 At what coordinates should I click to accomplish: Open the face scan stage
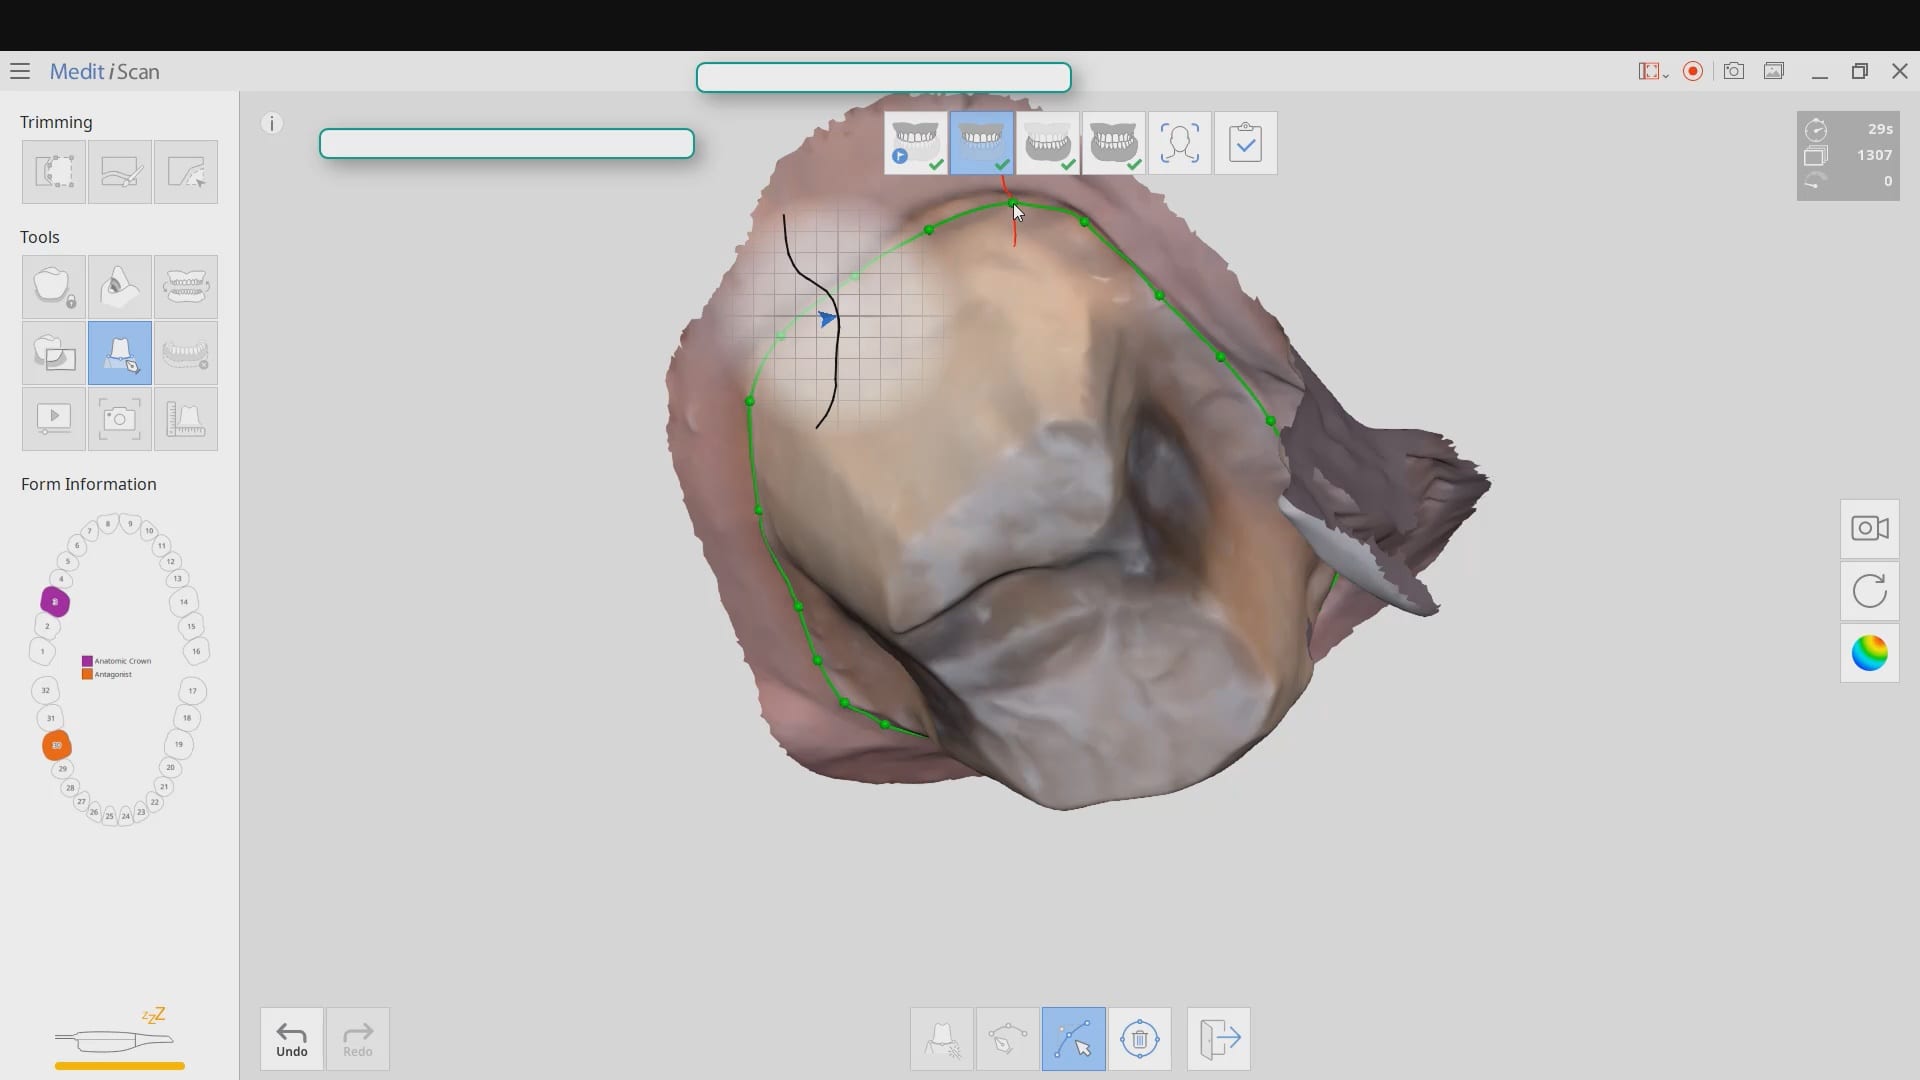tap(1179, 143)
